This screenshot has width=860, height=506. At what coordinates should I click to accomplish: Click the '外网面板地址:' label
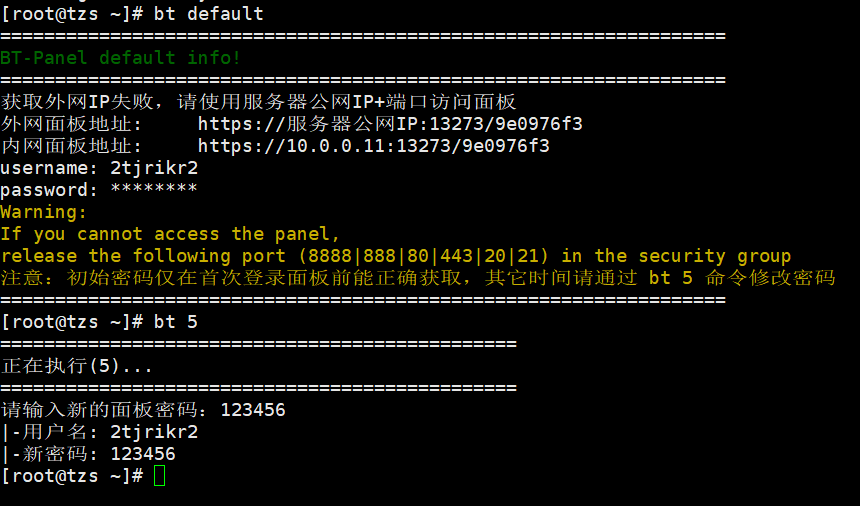tap(71, 124)
